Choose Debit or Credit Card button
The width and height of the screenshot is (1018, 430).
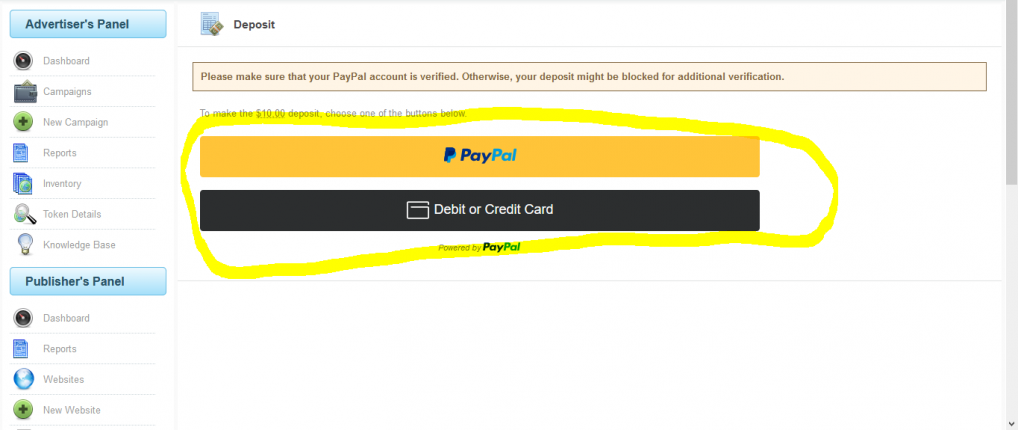(x=479, y=210)
